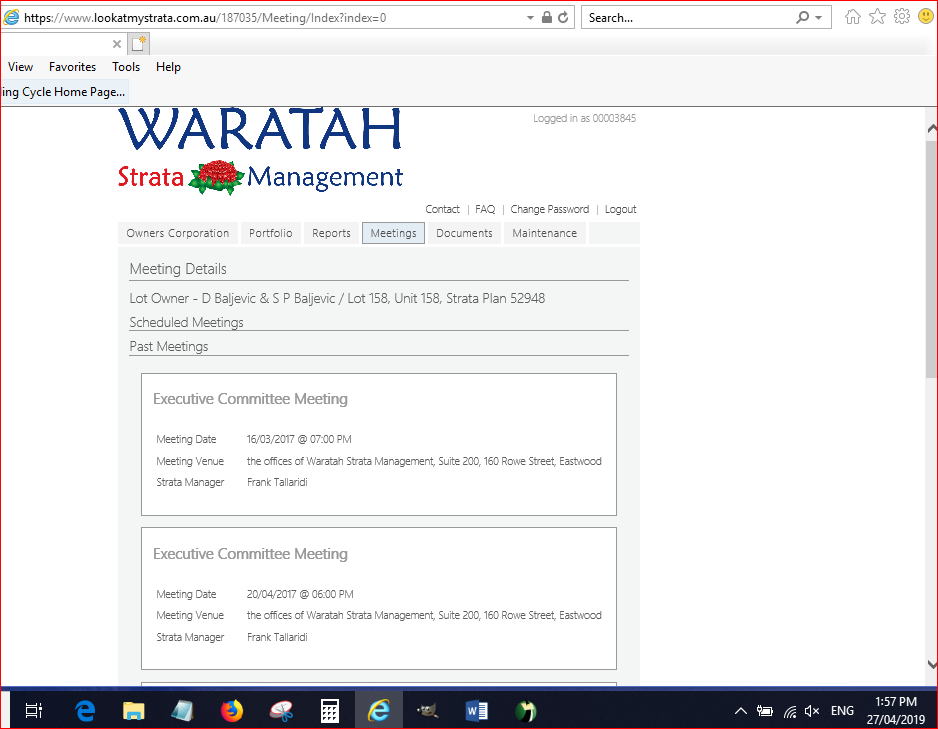Screen dimensions: 938x729
Task: Open the FAQ link
Action: coord(485,209)
